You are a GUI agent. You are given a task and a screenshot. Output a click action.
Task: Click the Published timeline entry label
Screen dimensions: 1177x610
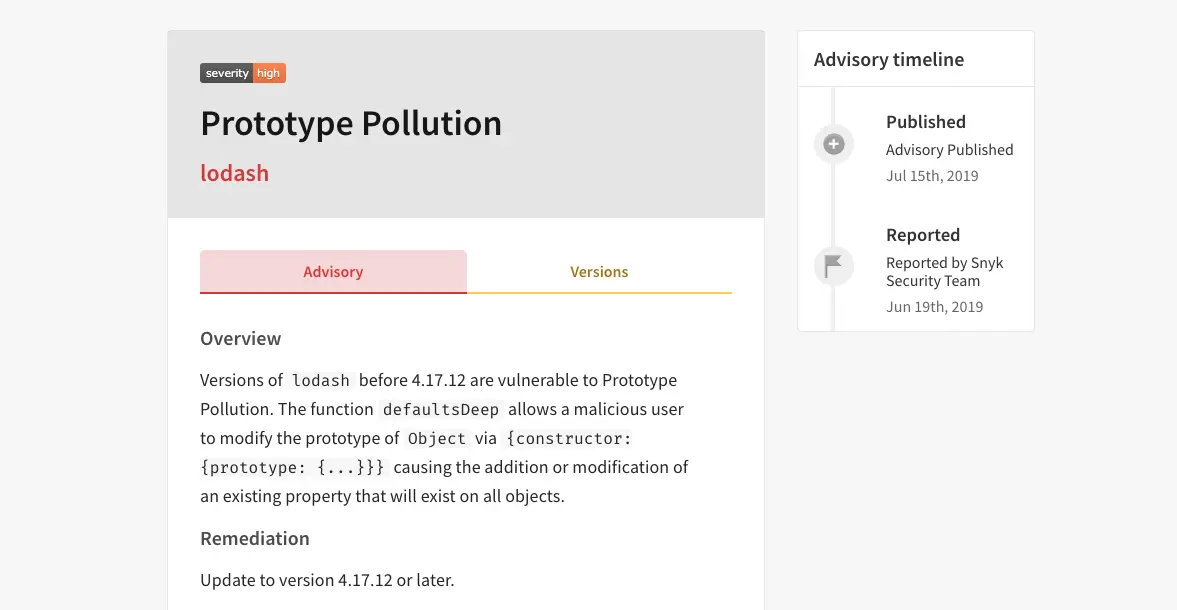click(x=926, y=122)
